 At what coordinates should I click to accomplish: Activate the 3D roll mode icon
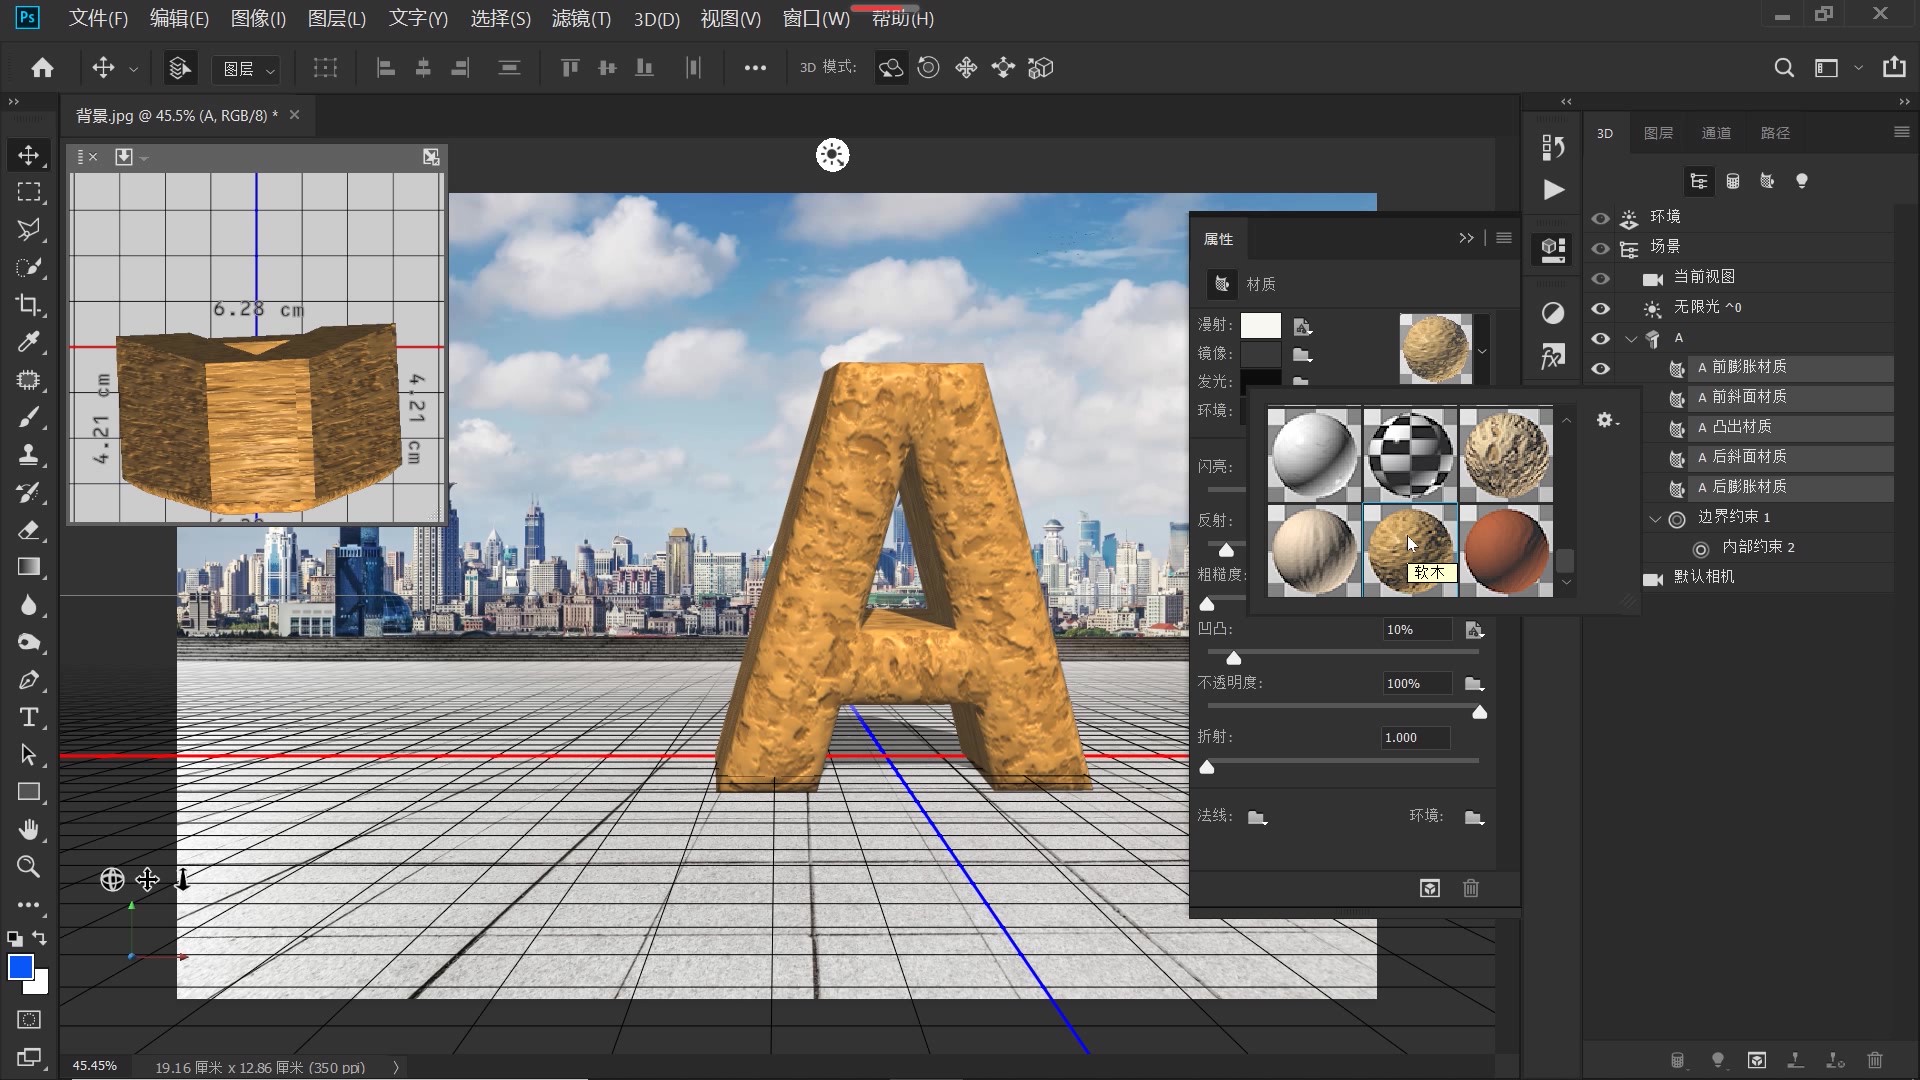928,67
